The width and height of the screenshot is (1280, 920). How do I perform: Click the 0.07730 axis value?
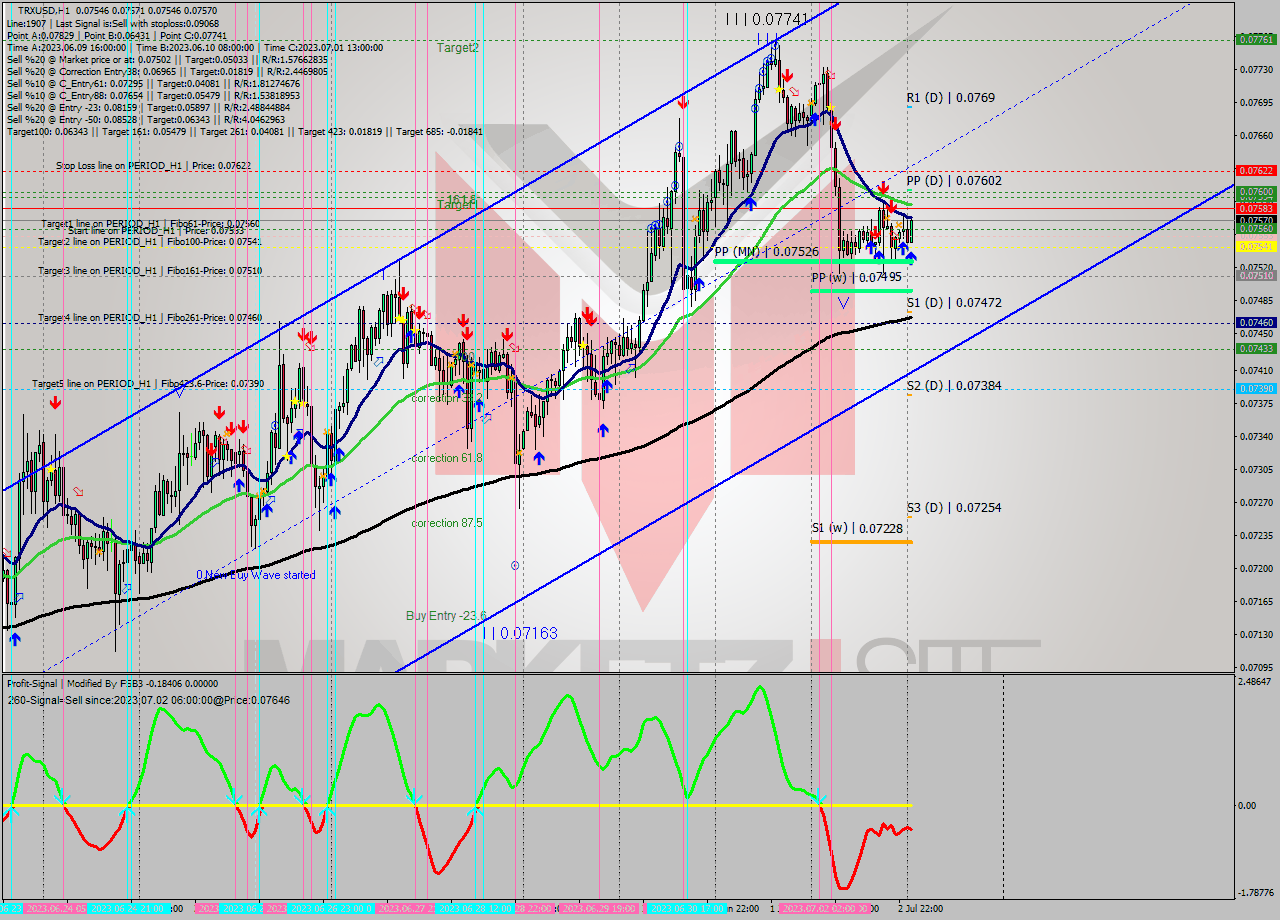1256,70
